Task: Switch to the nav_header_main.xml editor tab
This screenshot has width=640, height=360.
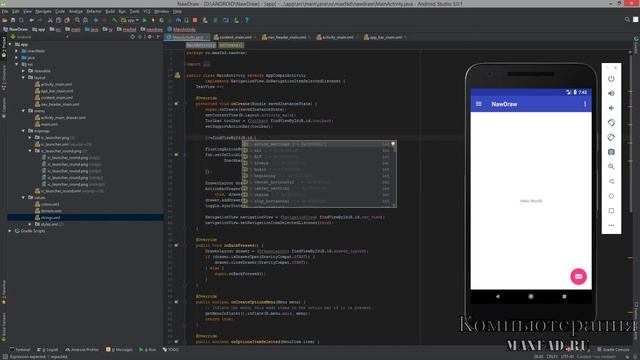Action: [286, 37]
